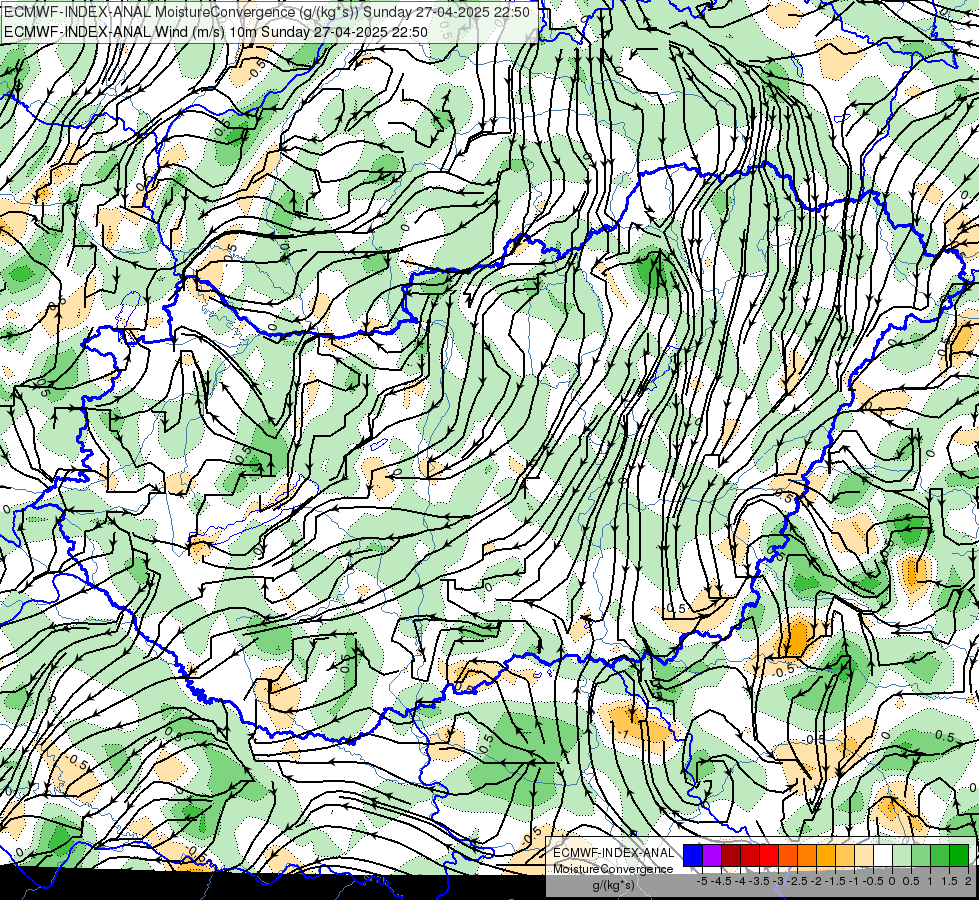The image size is (979, 900).
Task: Click the legend swatch between -3 and -2.5
Action: click(788, 855)
